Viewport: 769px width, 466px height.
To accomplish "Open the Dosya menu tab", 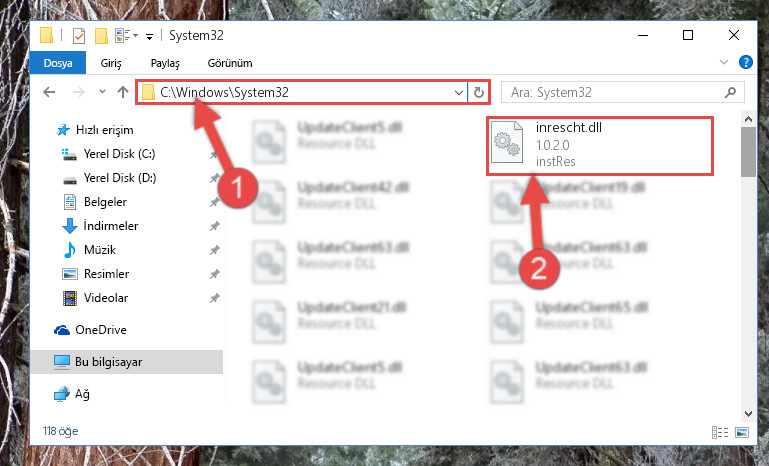I will (x=58, y=63).
